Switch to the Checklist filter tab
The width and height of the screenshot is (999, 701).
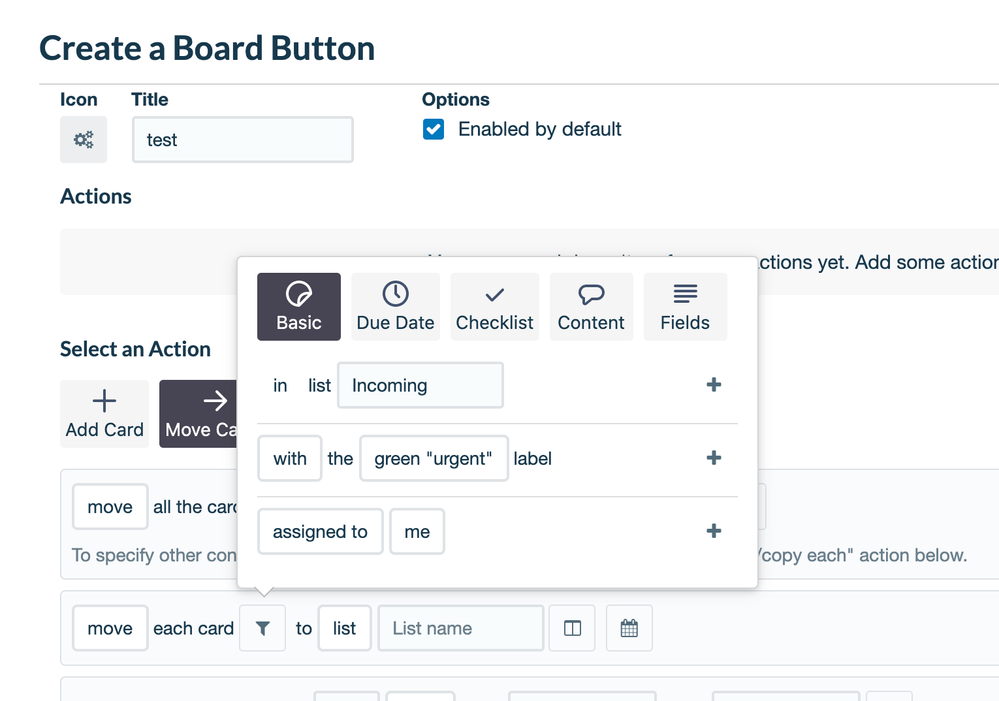(494, 307)
